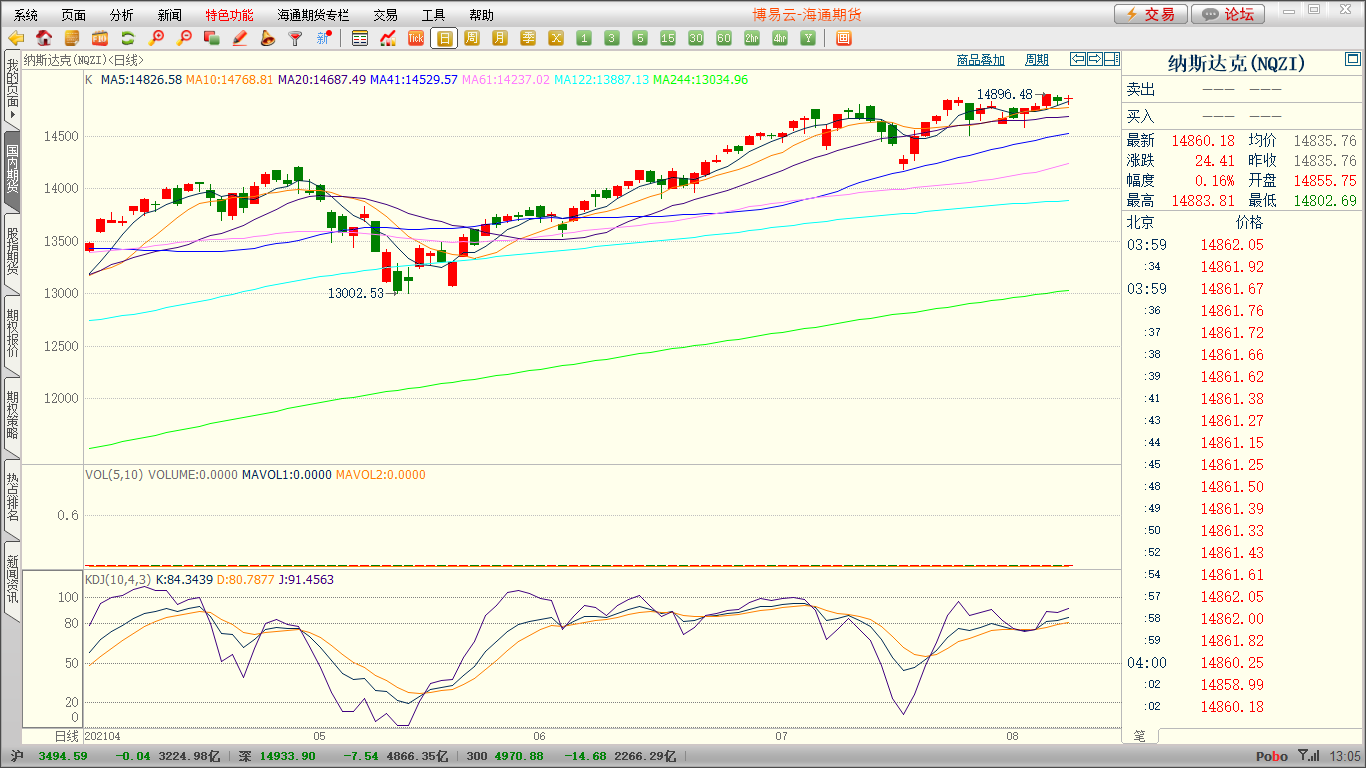Open the 页面 menu
The height and width of the screenshot is (768, 1366).
(74, 15)
